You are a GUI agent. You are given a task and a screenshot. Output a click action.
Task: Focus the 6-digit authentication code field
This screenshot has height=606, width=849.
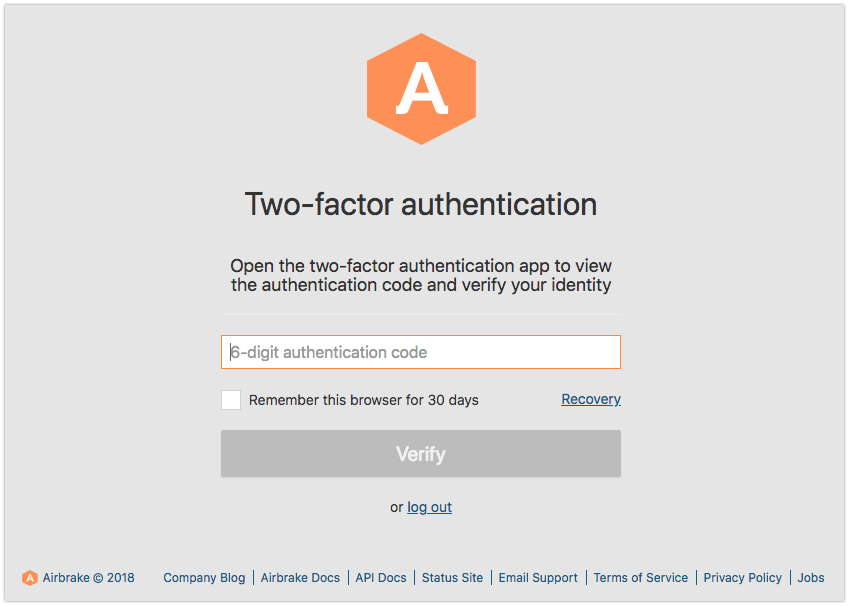(x=421, y=352)
